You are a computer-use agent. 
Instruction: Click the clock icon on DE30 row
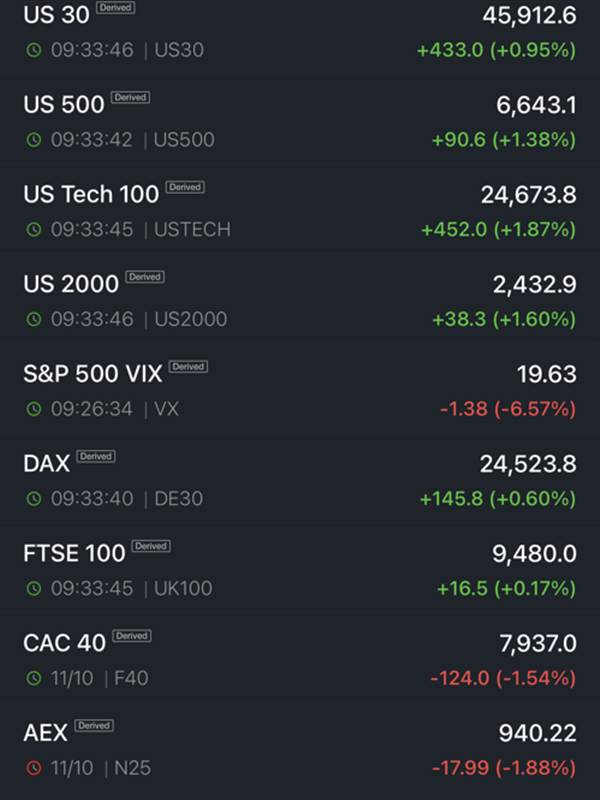tap(34, 499)
